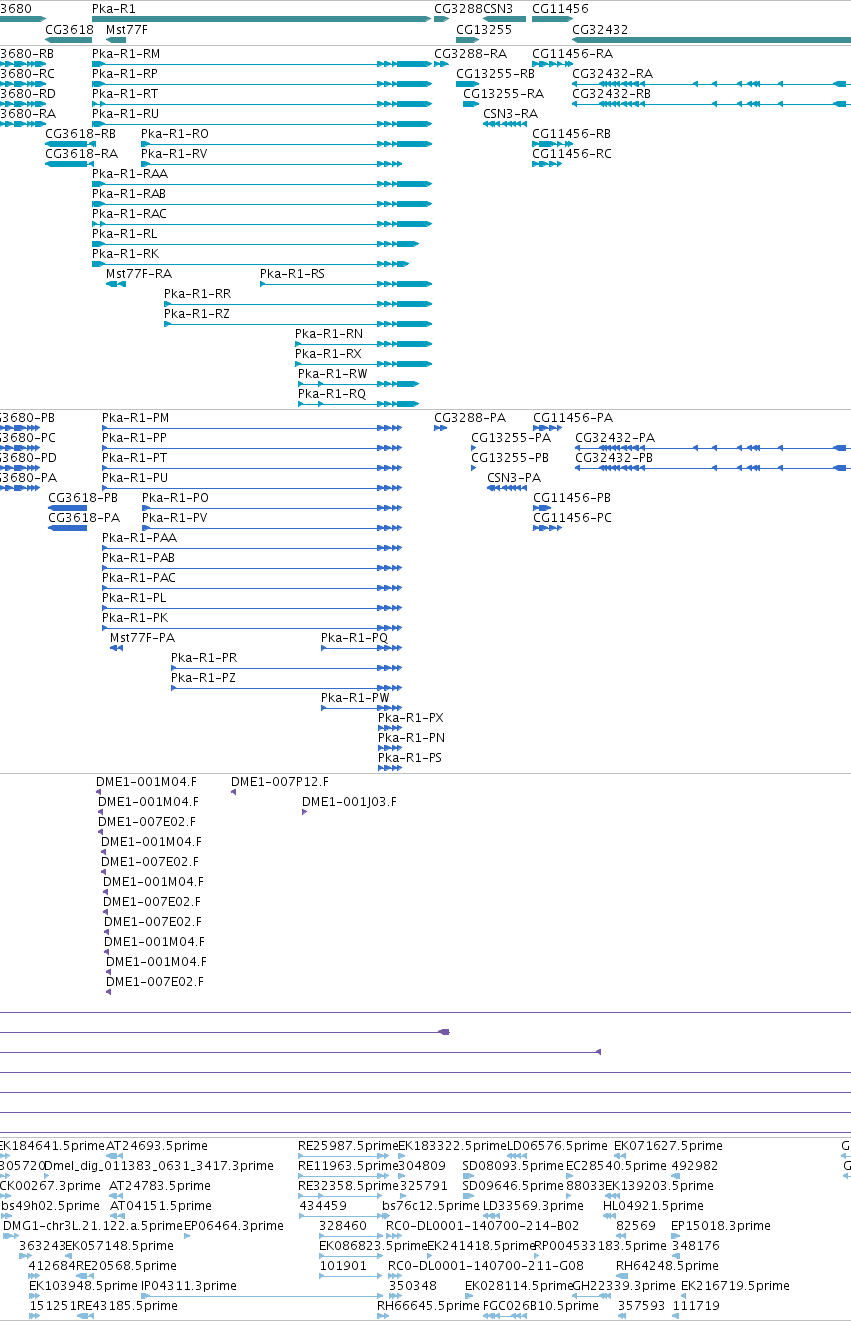Open protein Pka-R1-PAA
The image size is (851, 1321).
pos(139,538)
